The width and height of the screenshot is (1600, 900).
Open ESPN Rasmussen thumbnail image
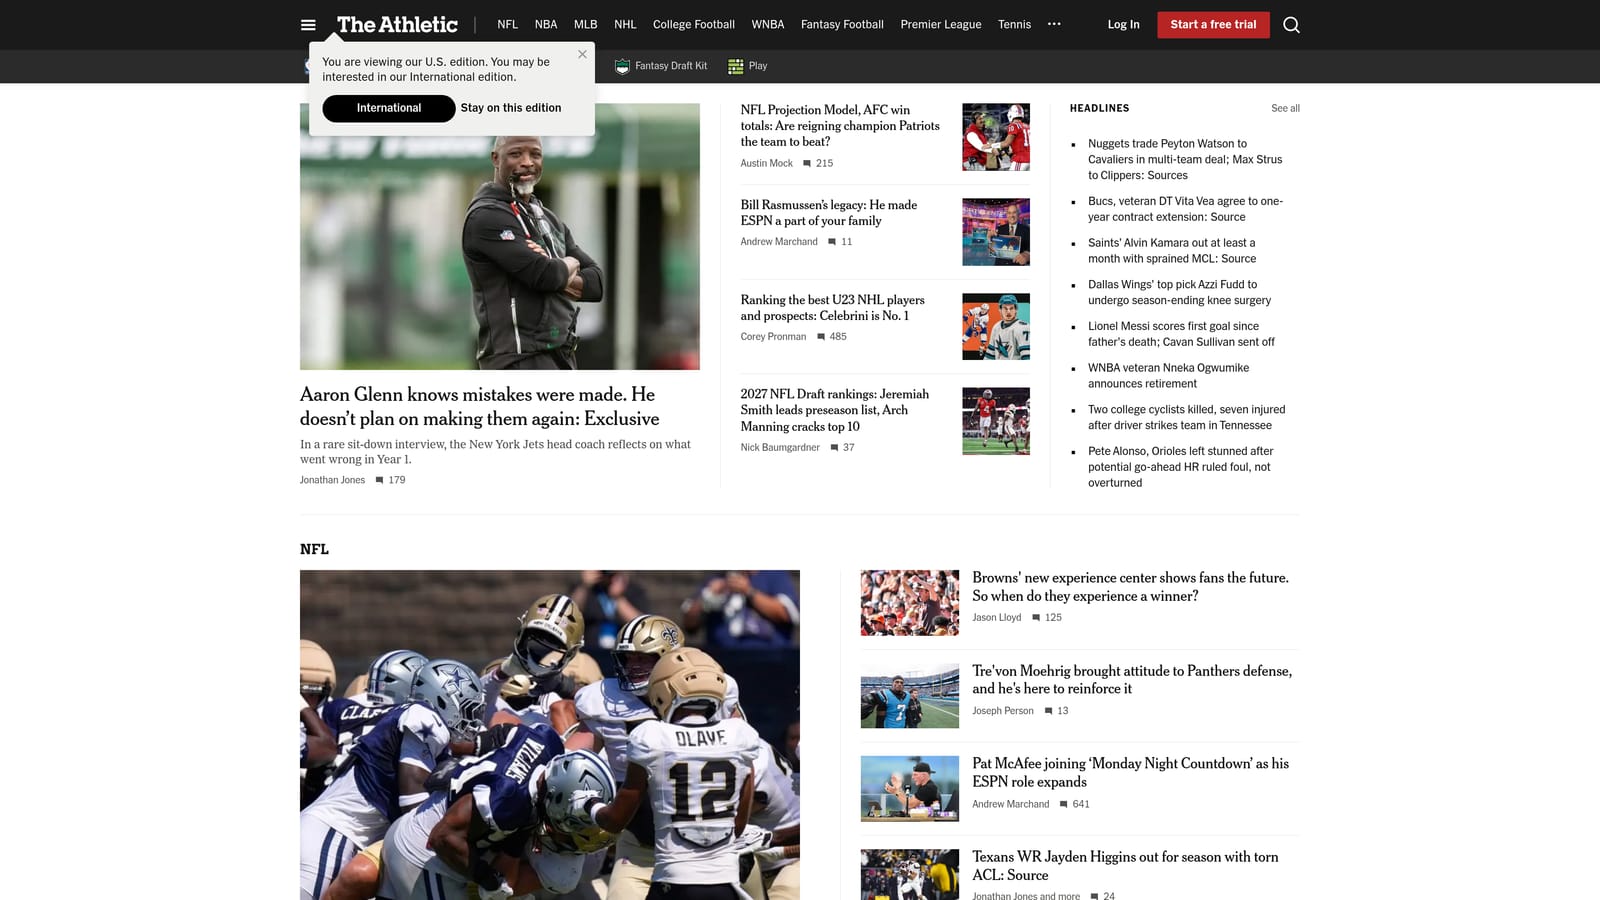tap(996, 232)
